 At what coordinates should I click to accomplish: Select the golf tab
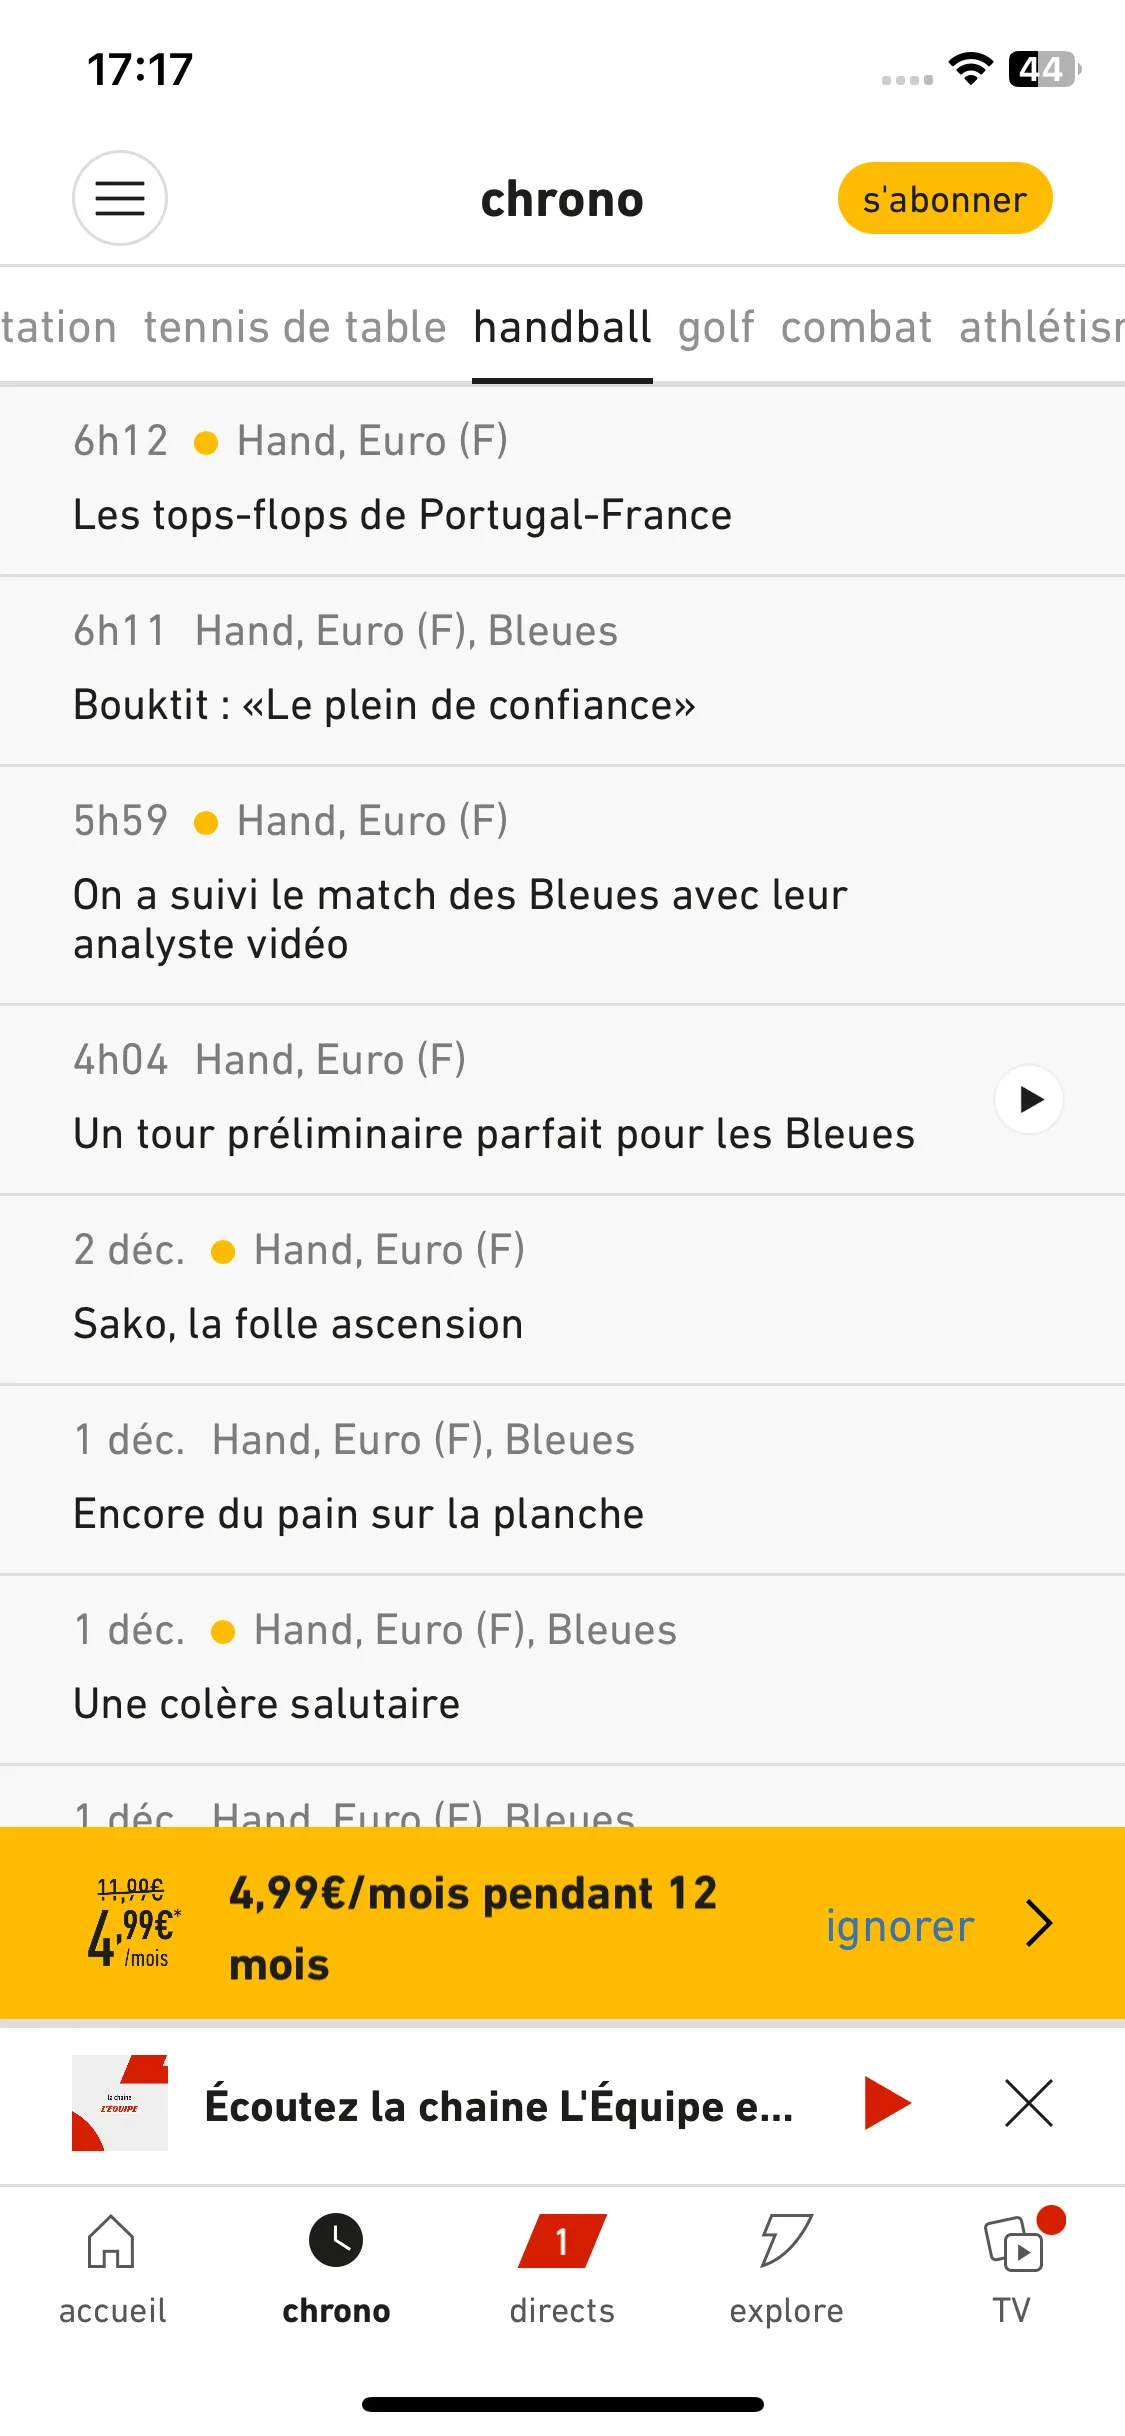pyautogui.click(x=716, y=327)
